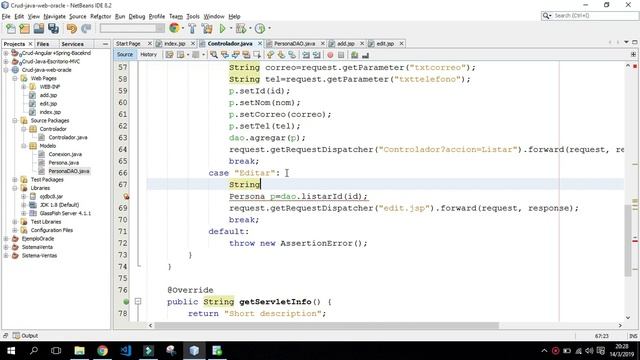Open File Explorer from the taskbar

coord(79,351)
